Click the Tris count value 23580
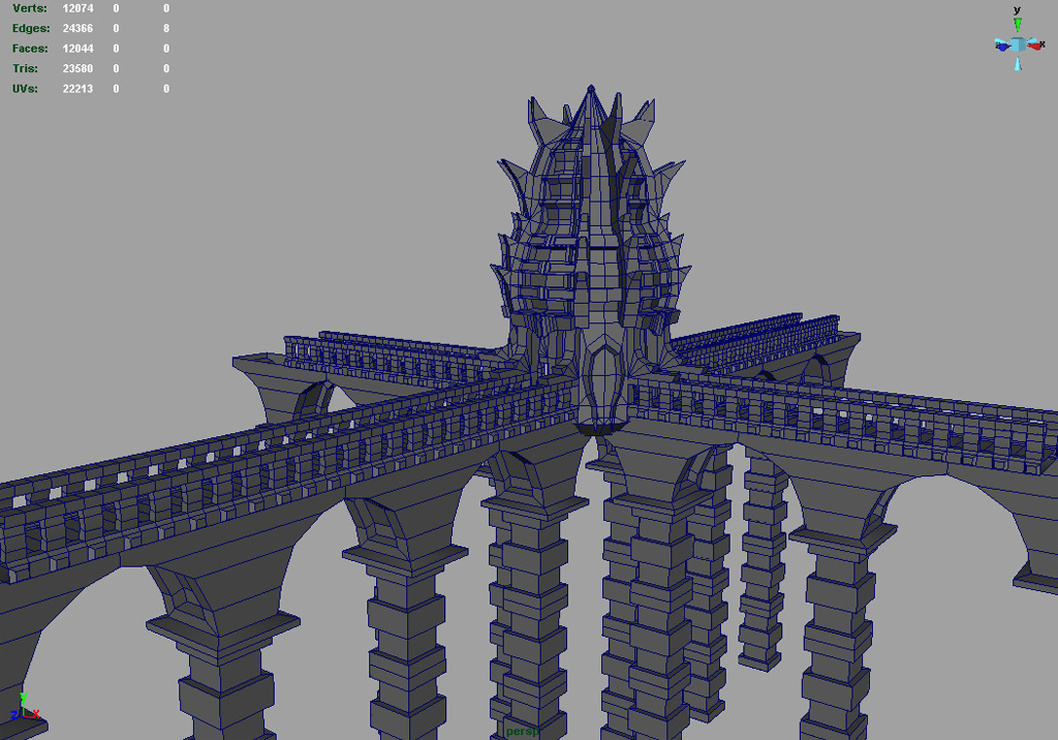Viewport: 1058px width, 740px height. pyautogui.click(x=78, y=69)
